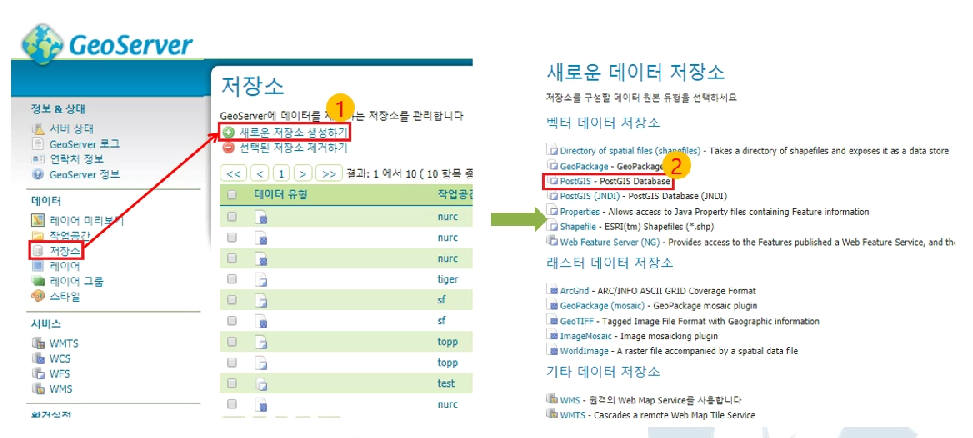Click the test workspace name
973x438 pixels.
coord(446,383)
